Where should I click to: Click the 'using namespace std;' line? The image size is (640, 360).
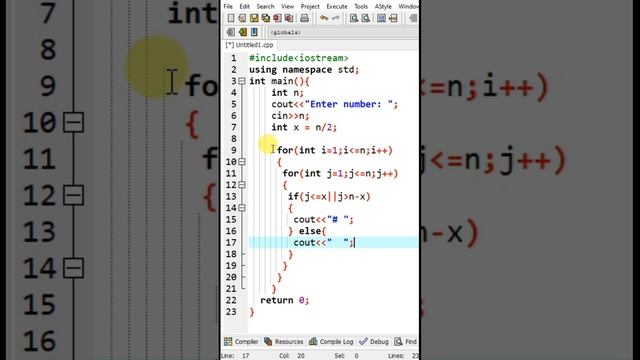tap(304, 70)
